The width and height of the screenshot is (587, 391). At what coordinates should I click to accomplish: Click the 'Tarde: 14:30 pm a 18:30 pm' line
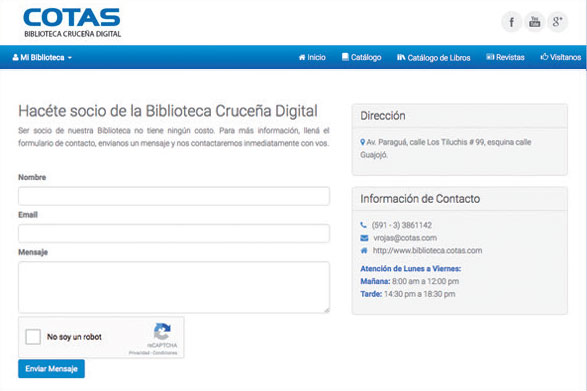408,294
